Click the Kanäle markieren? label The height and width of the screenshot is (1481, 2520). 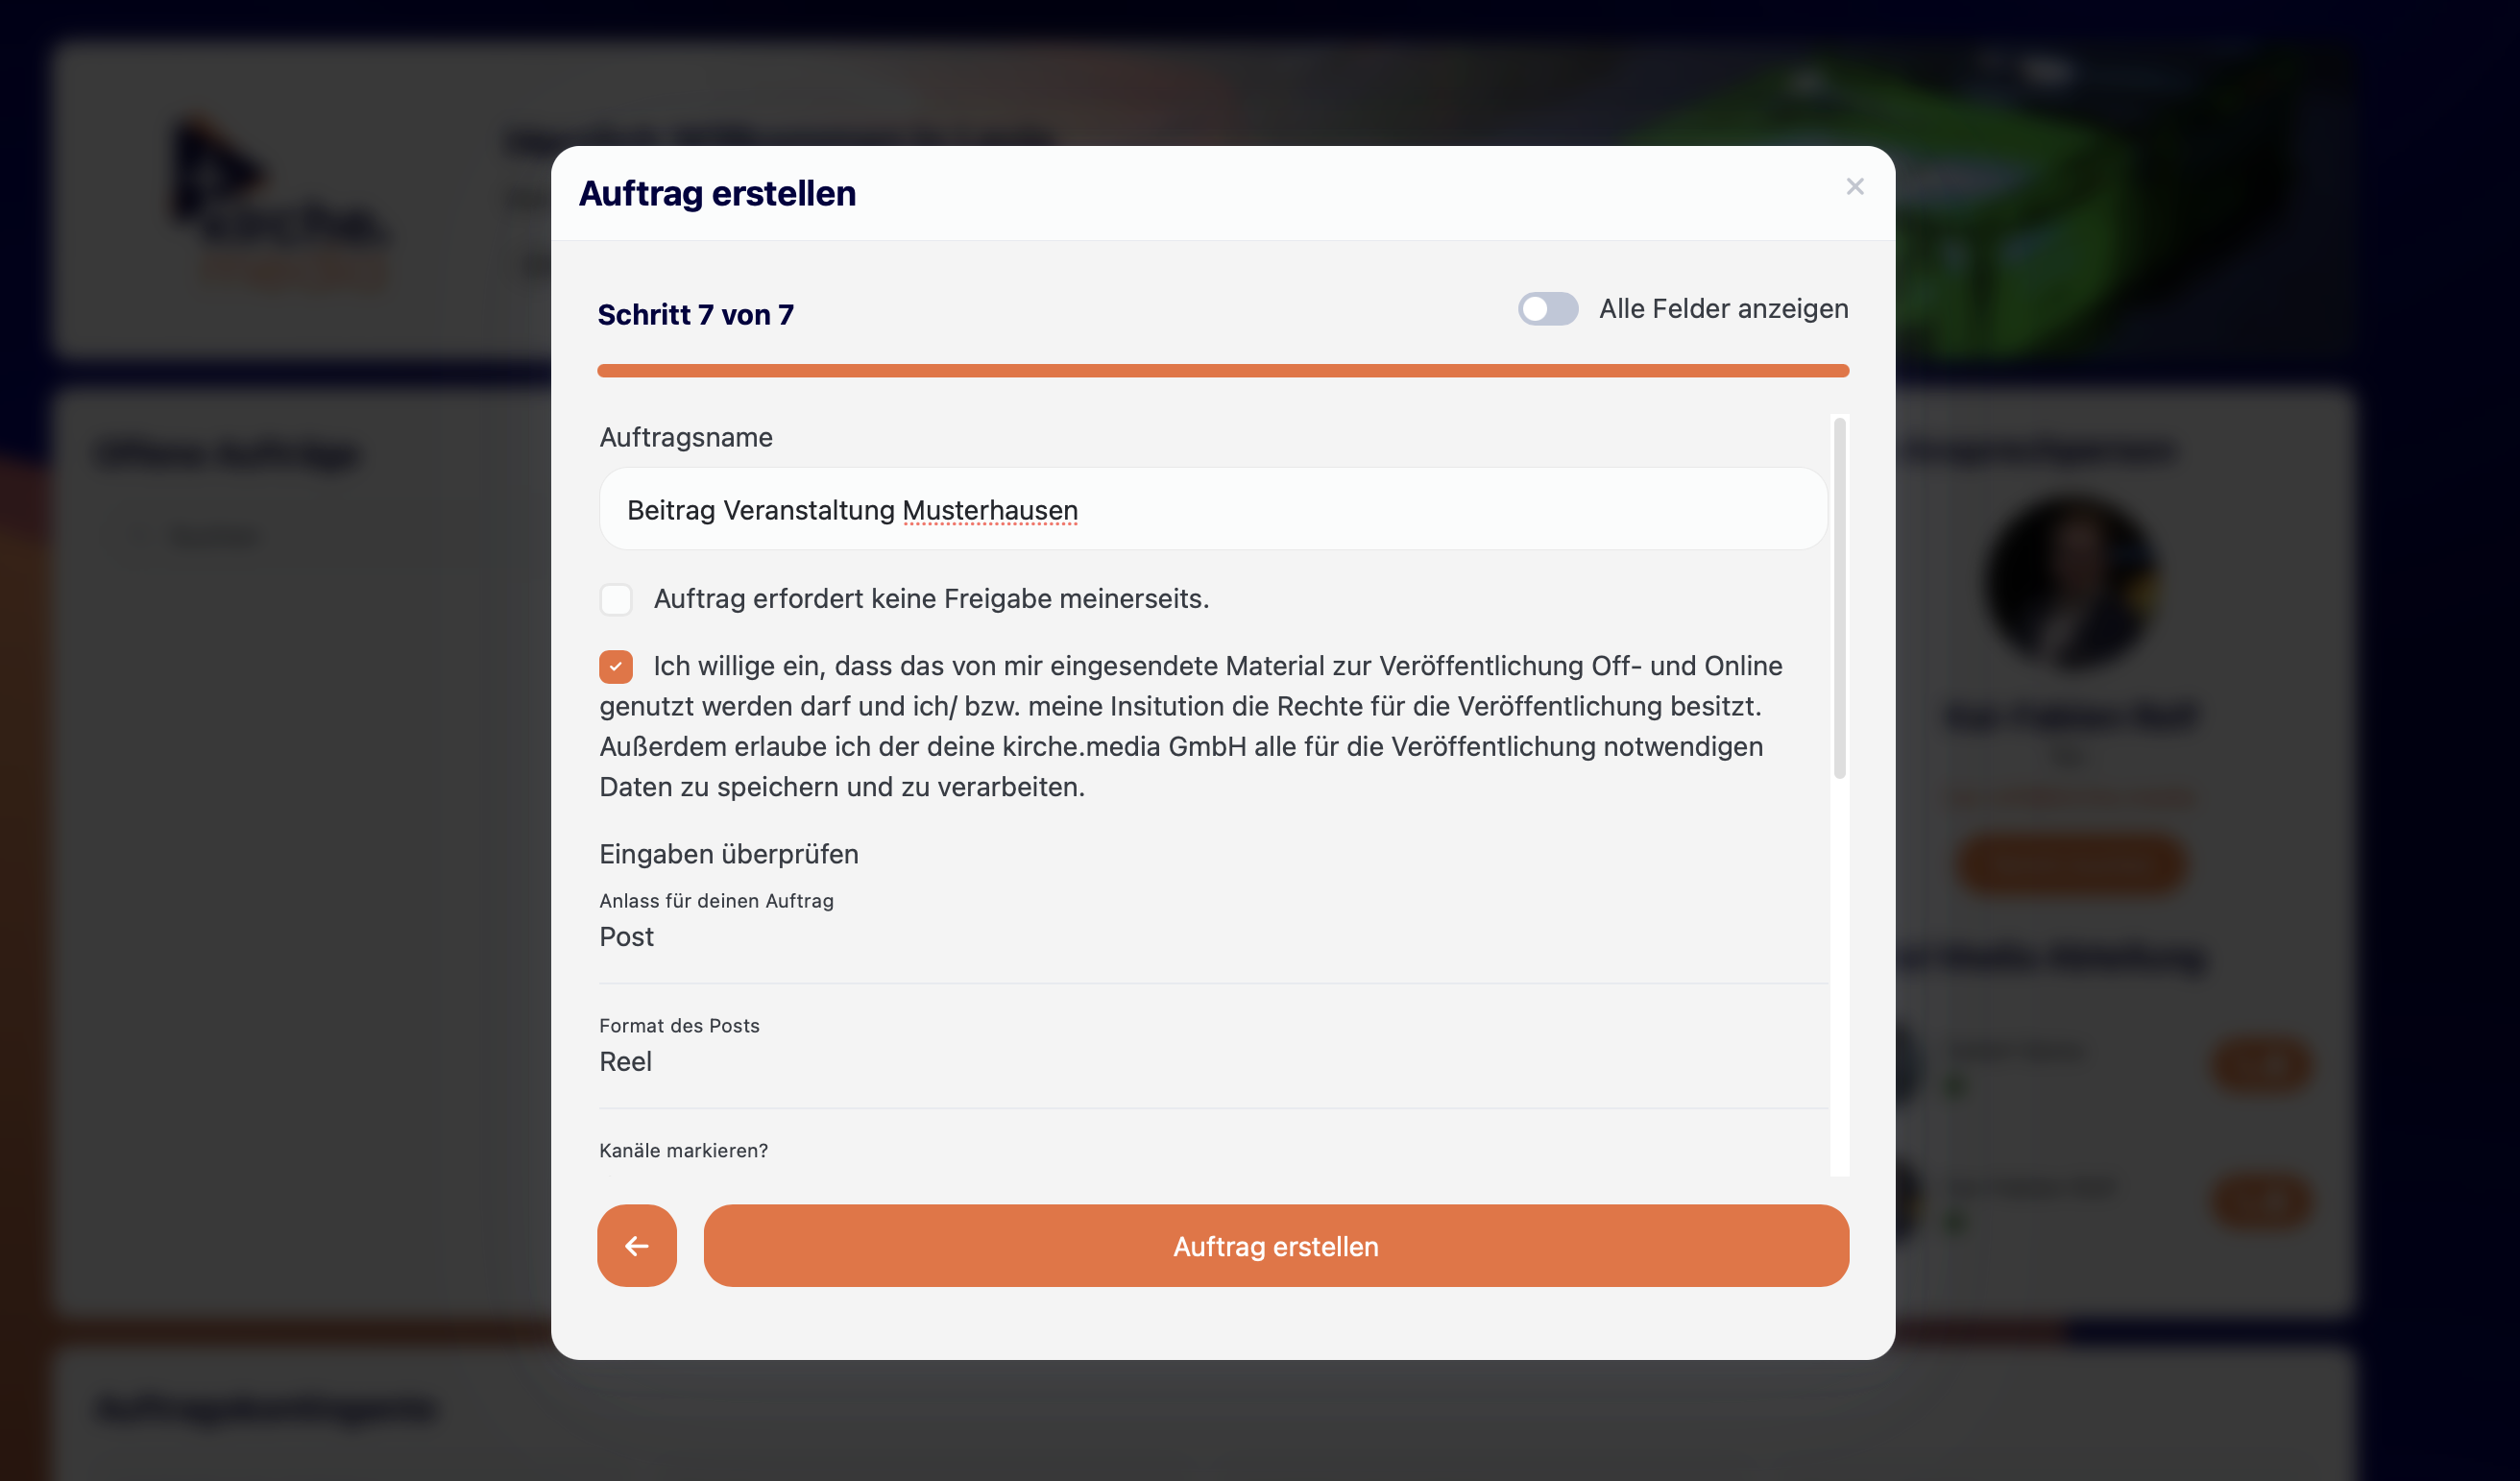pos(683,1150)
